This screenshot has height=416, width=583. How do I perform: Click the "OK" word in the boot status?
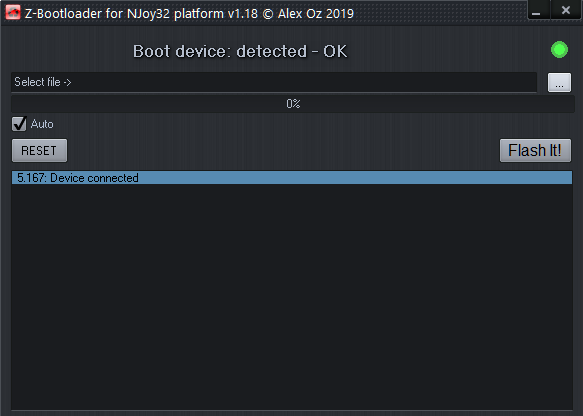[x=335, y=51]
